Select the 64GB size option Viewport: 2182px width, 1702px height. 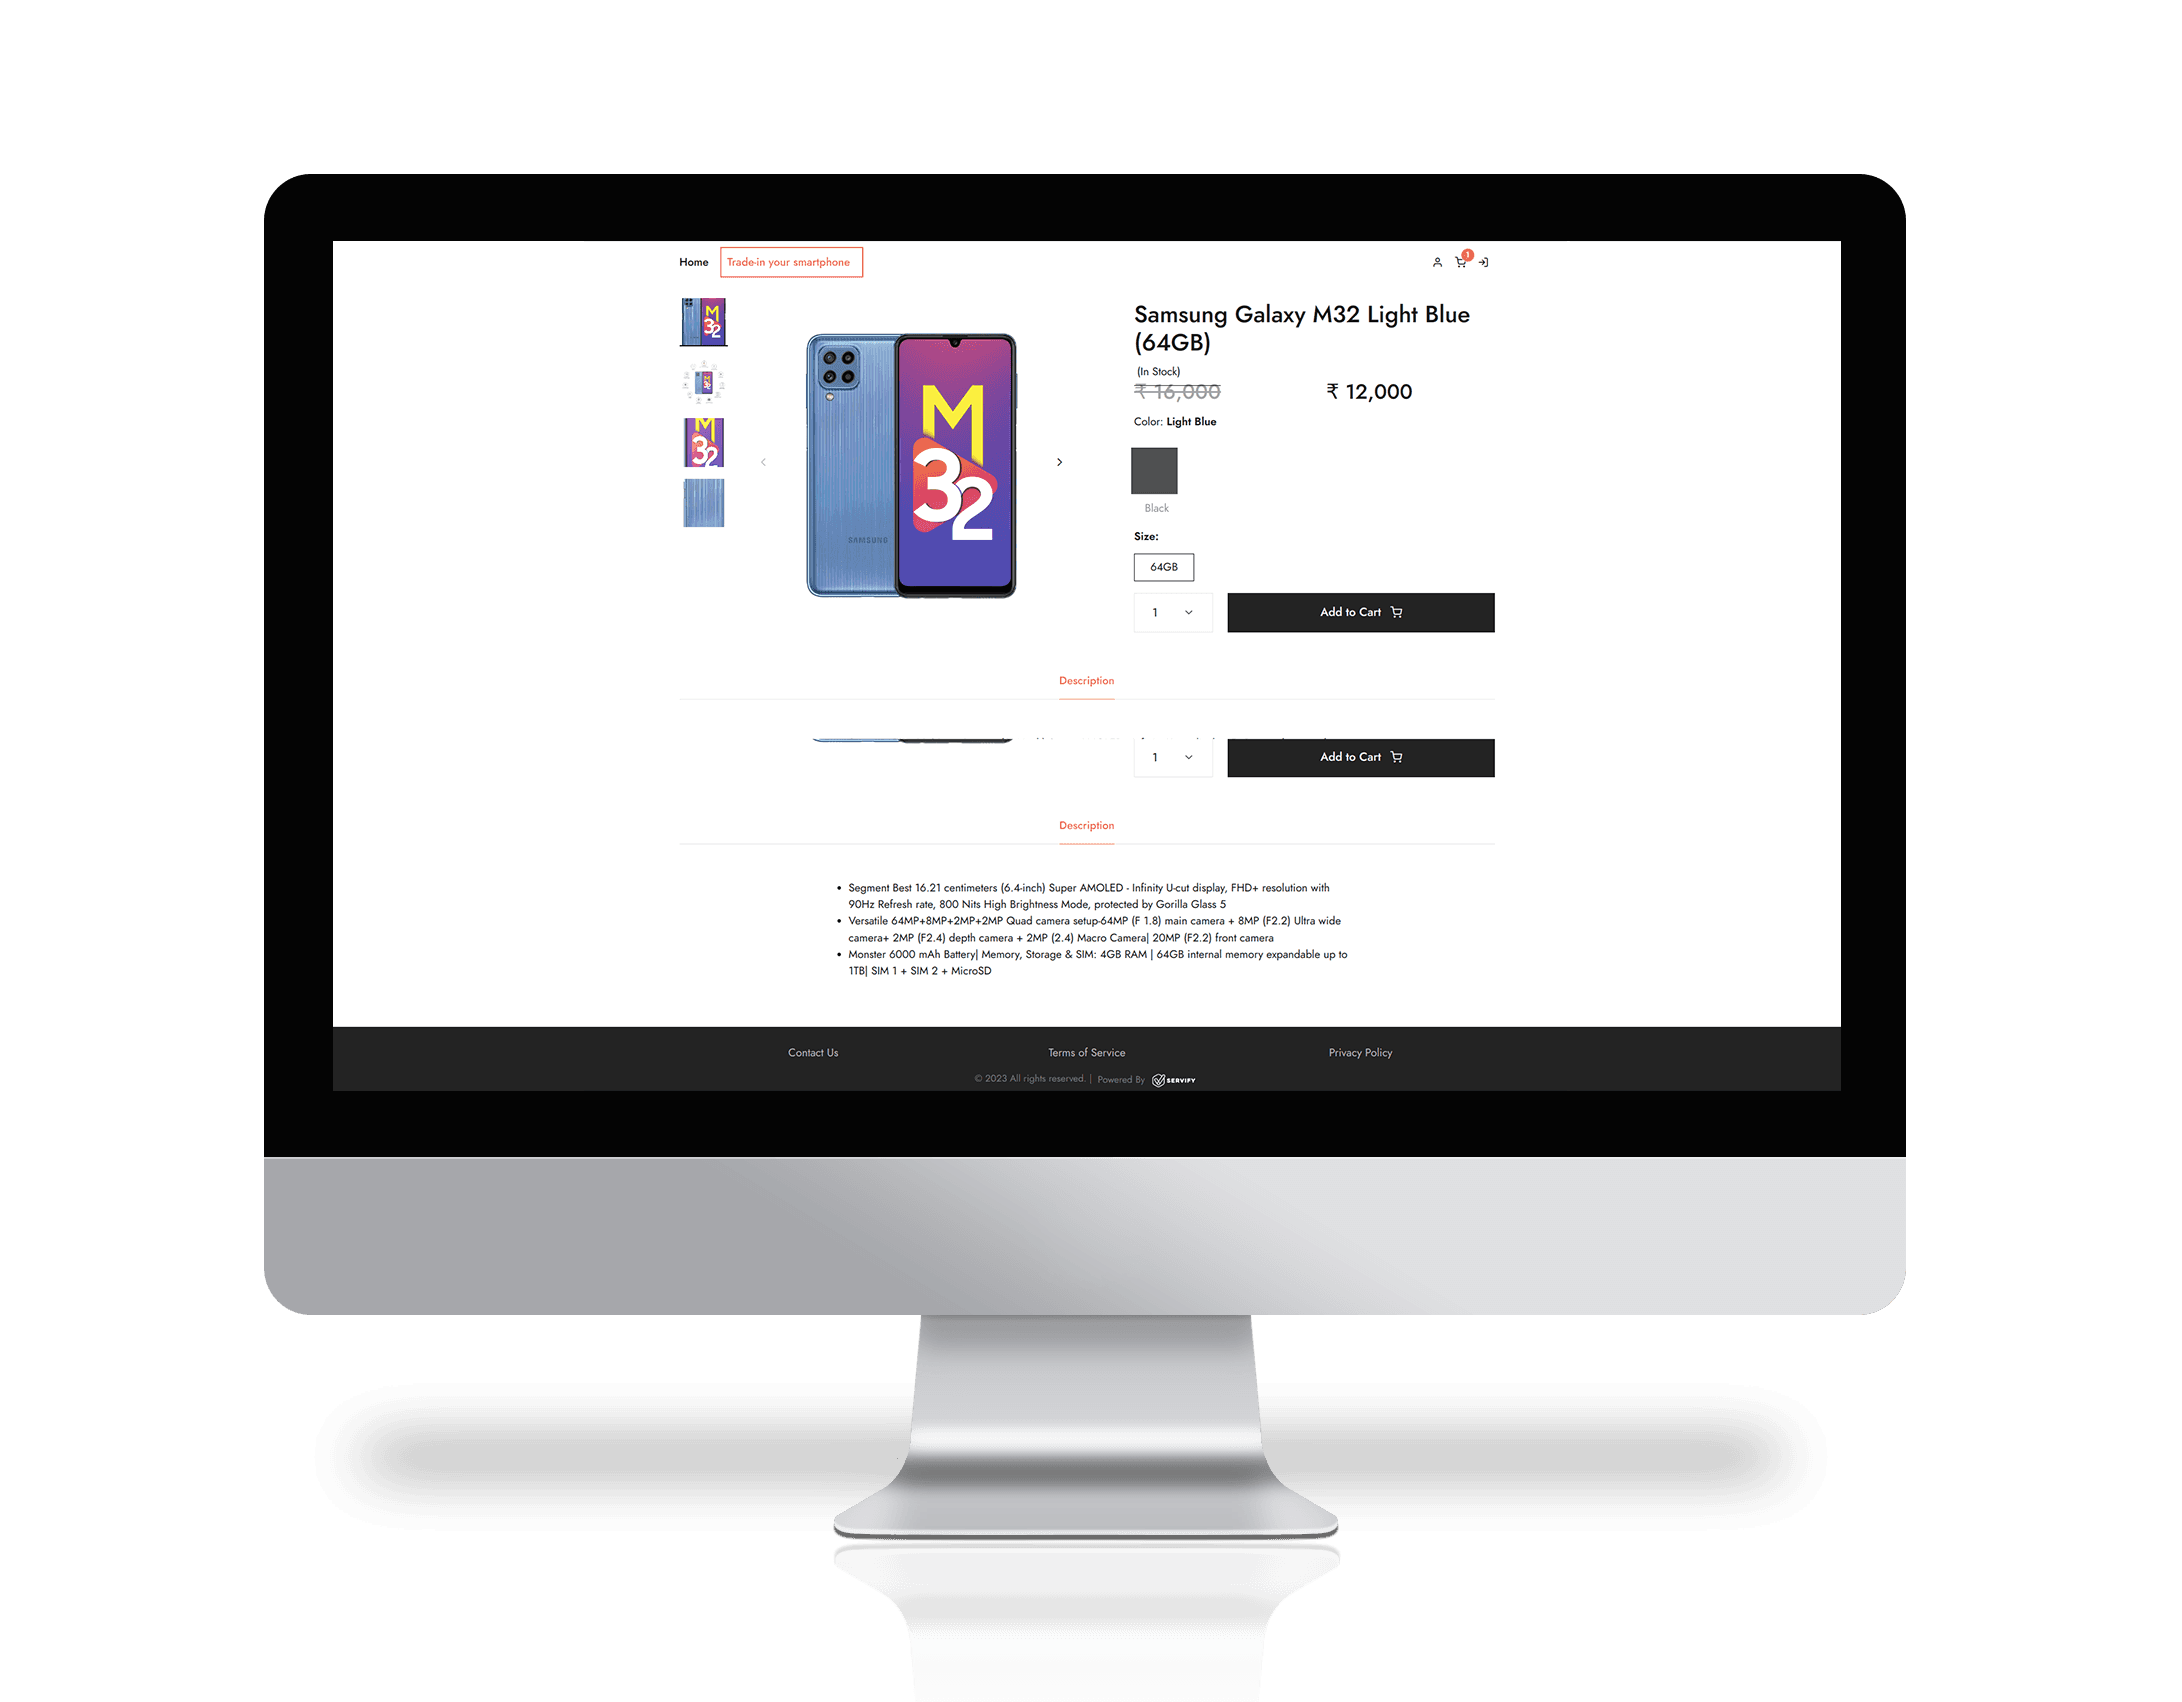(x=1164, y=567)
